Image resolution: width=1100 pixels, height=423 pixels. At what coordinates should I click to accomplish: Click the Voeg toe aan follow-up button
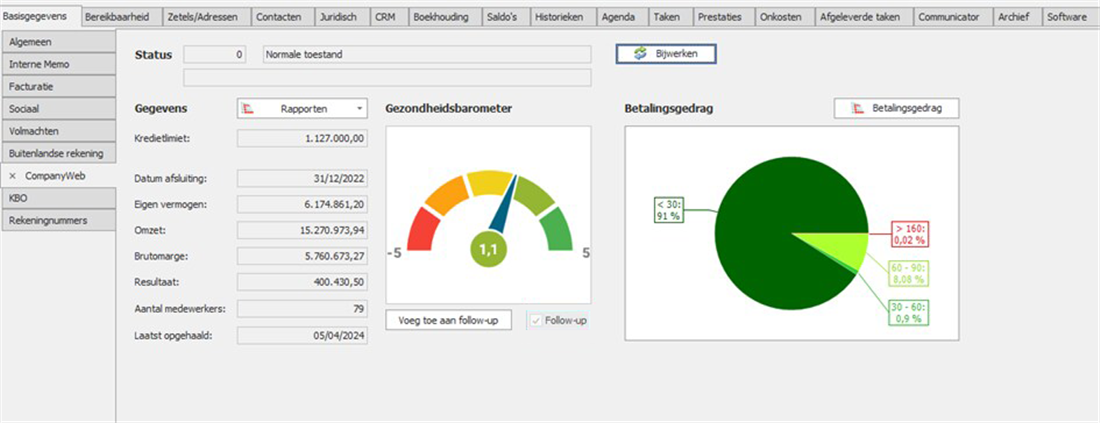coord(449,320)
